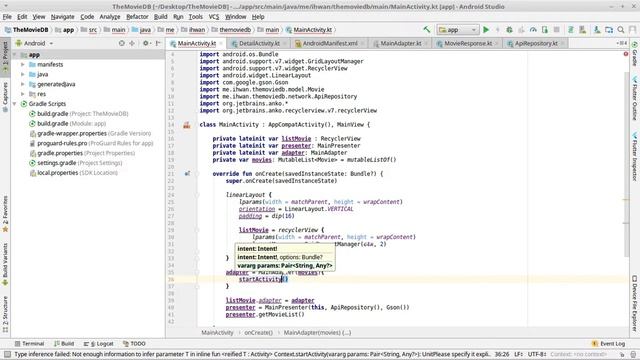640x360 pixels.
Task: Toggle the Build Variants side tab
Action: click(5, 264)
